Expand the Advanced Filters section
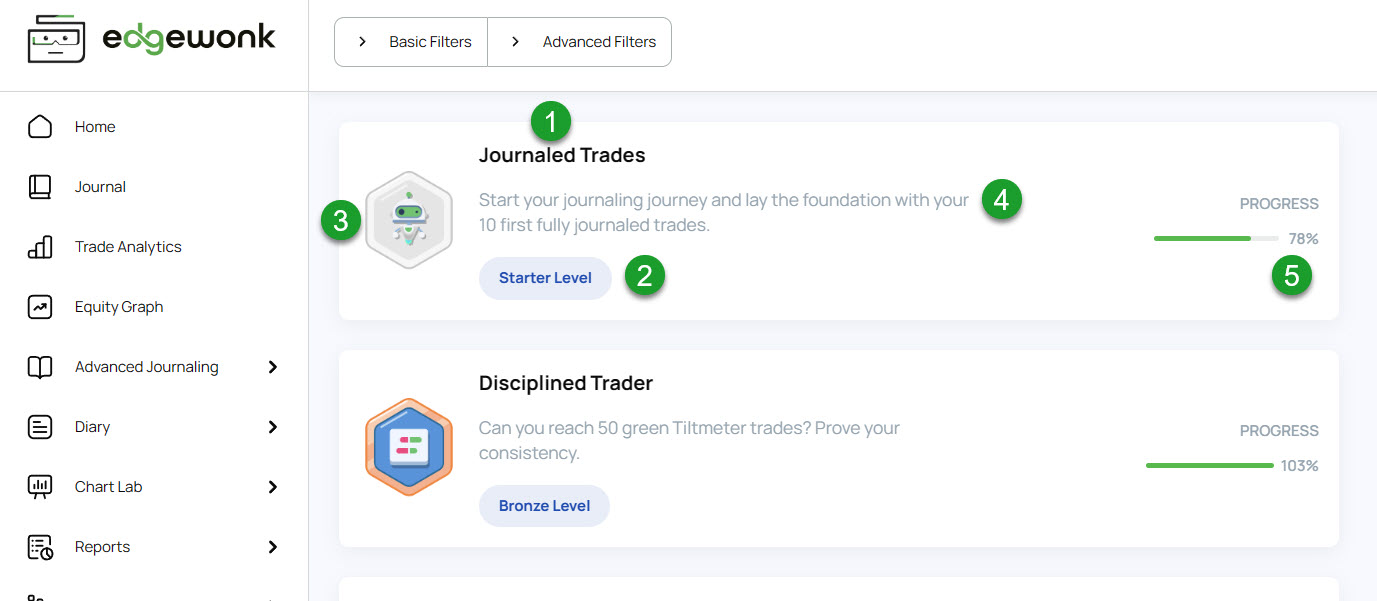The height and width of the screenshot is (601, 1377). (x=580, y=42)
